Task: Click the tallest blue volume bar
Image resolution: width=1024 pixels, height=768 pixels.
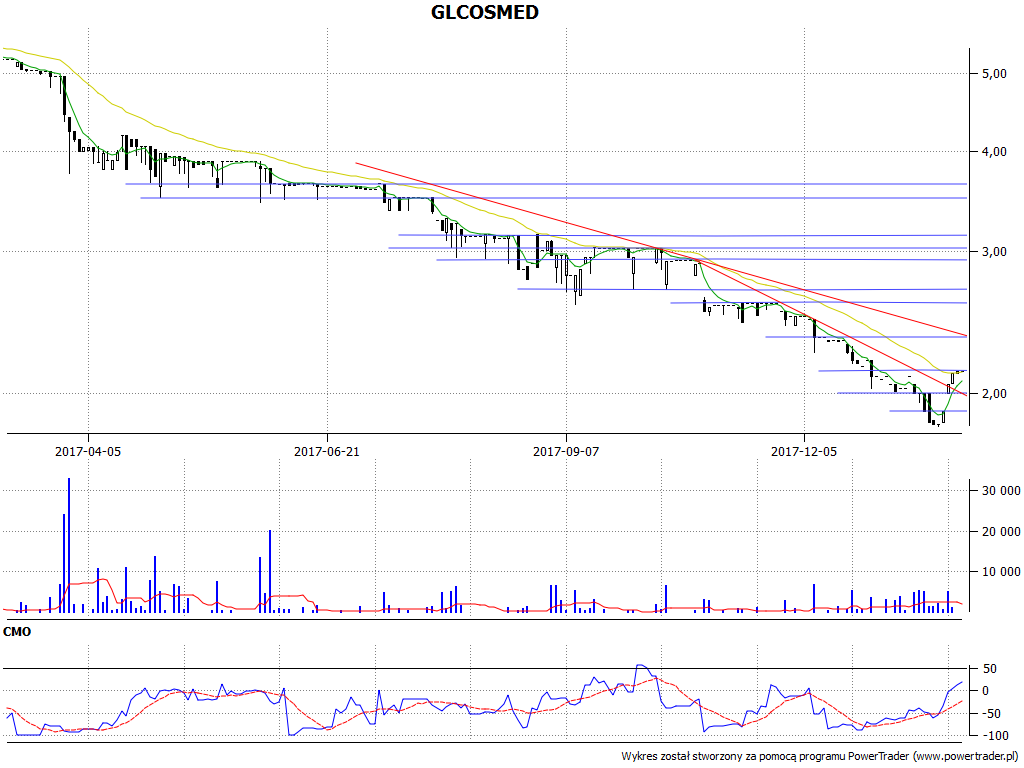Action: pos(69,545)
